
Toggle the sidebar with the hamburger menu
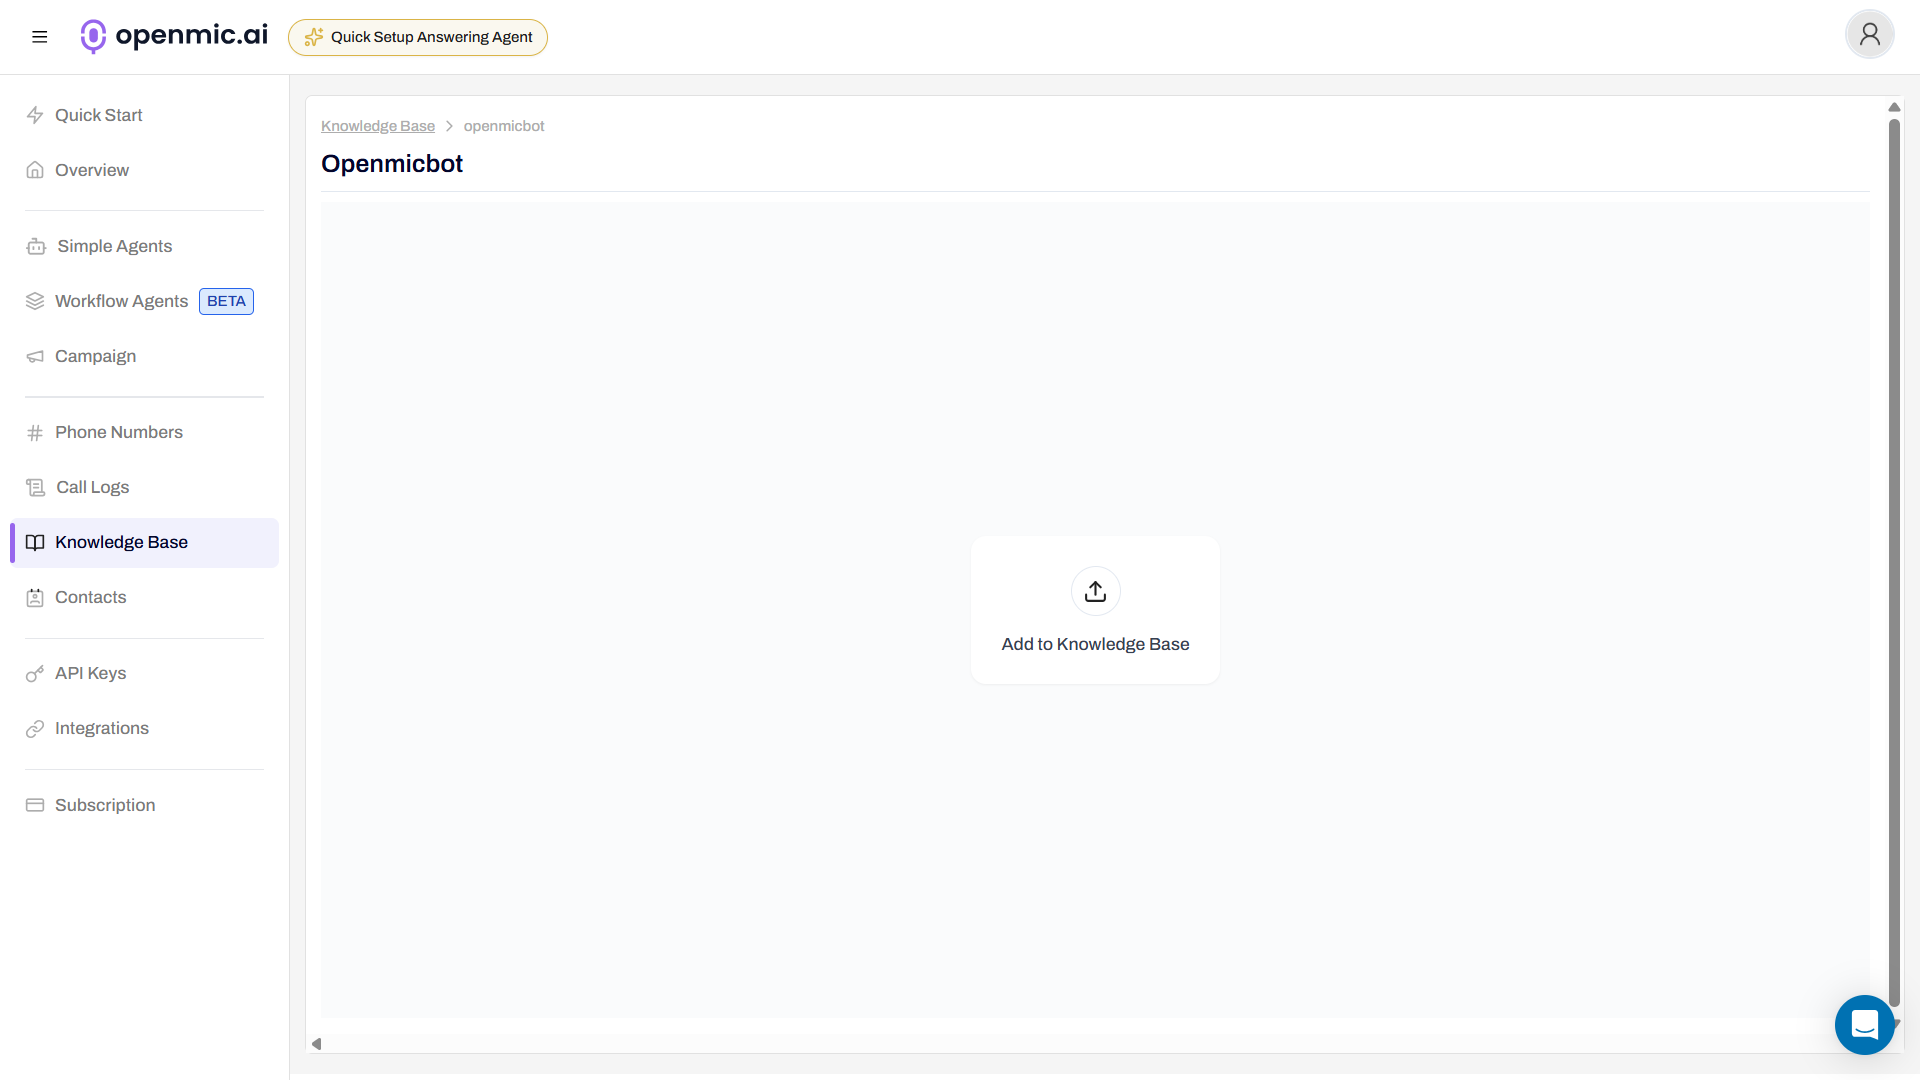(x=40, y=36)
